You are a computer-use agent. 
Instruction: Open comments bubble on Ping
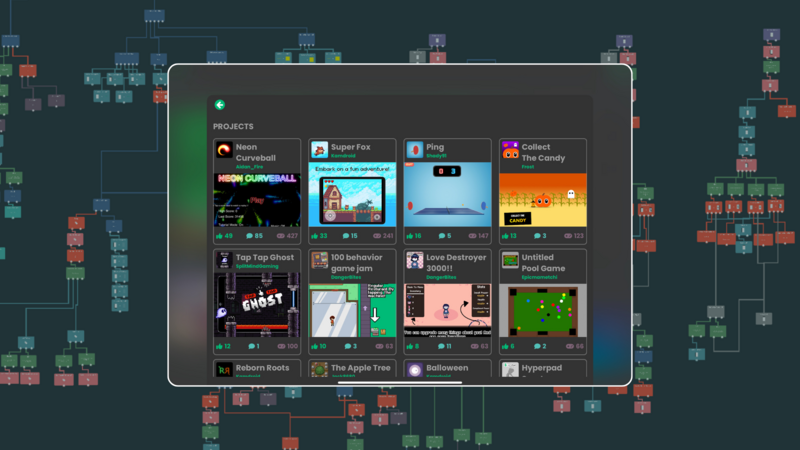point(442,236)
